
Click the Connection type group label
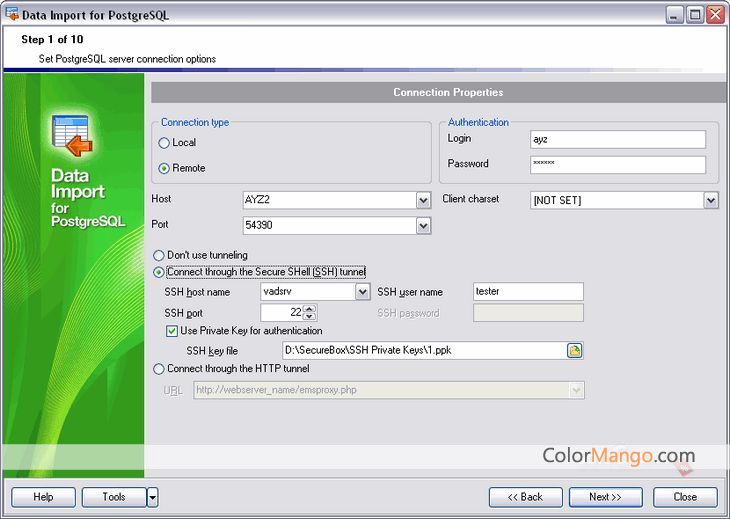tap(195, 122)
